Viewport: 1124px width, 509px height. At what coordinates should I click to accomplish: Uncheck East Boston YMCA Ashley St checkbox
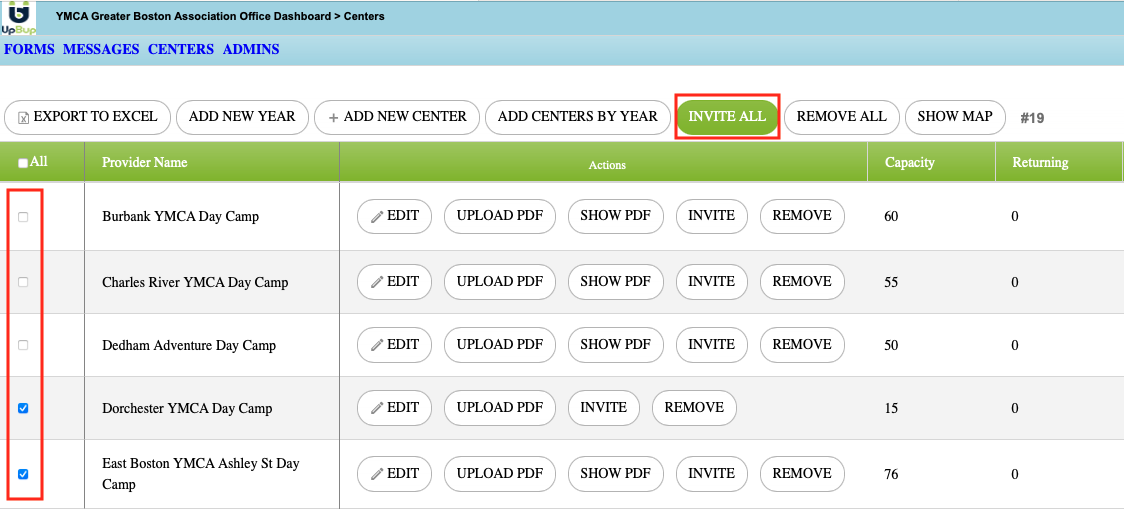[x=23, y=474]
